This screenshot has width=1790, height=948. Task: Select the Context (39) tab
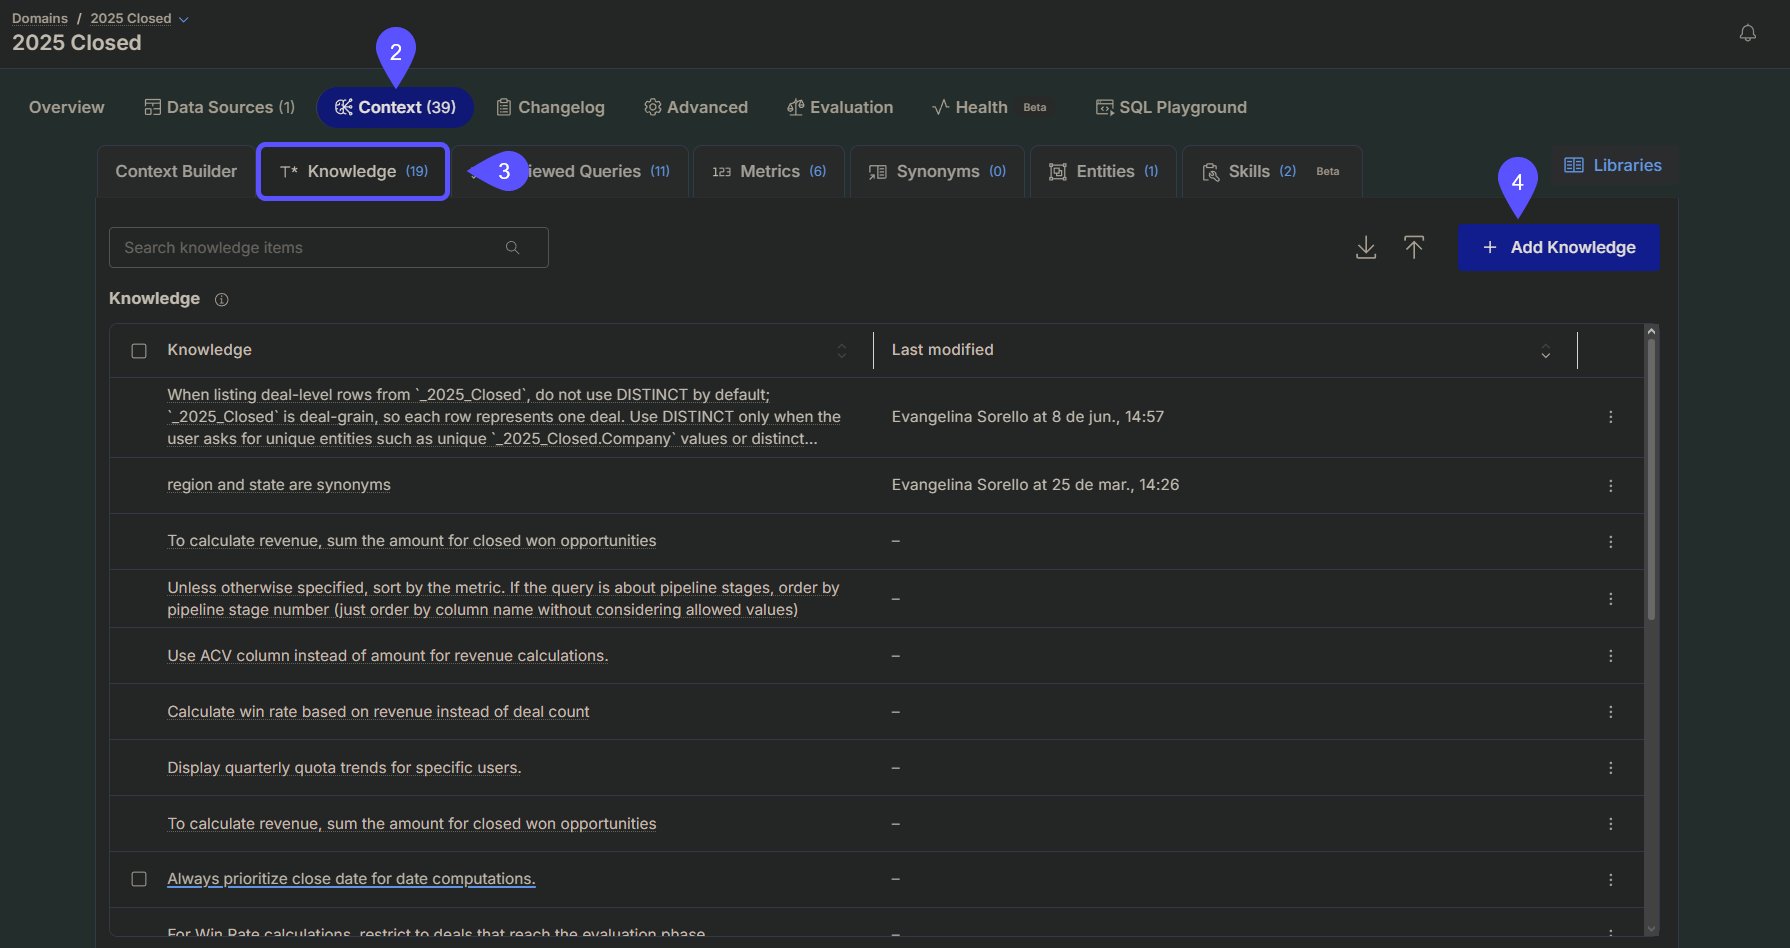coord(395,107)
